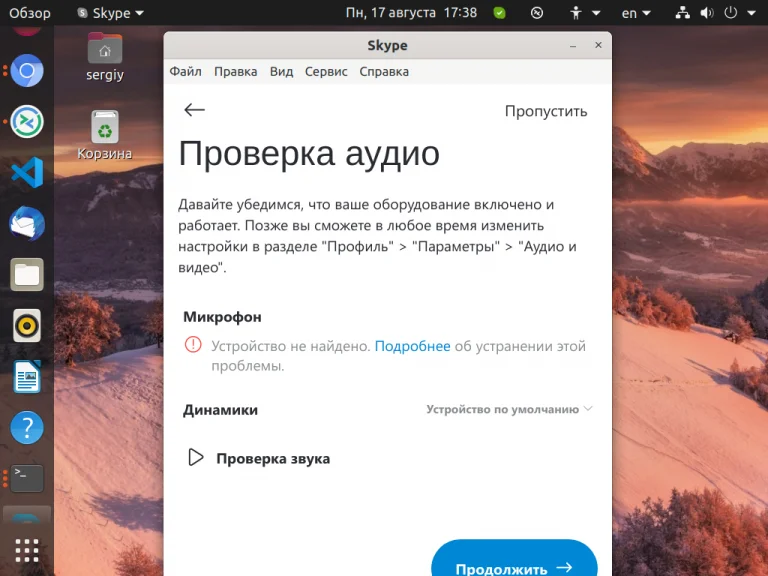The image size is (768, 576).
Task: Open the Skype app menu in top bar
Action: (x=111, y=13)
